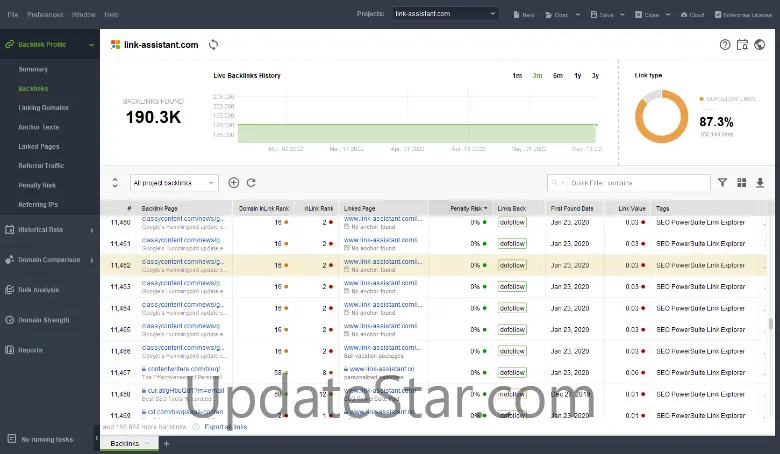Click the Export all links link

click(226, 427)
